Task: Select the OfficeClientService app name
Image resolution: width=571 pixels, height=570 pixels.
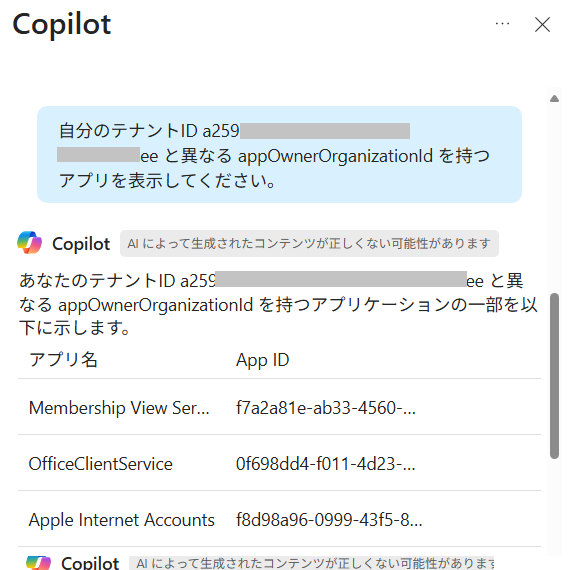Action: click(x=101, y=464)
